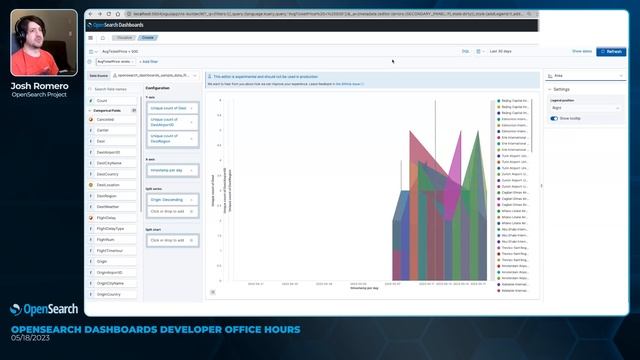Click the resize handle beside the Settings panel
Viewport: 640px width, 360px height.
[x=542, y=186]
